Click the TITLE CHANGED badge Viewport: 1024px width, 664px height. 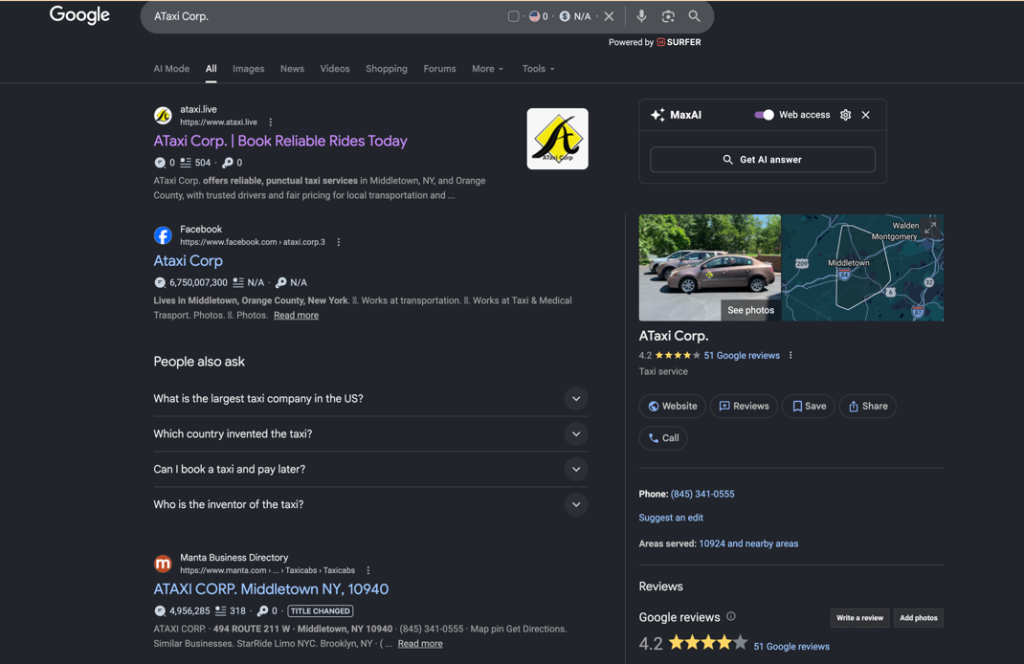coord(320,611)
